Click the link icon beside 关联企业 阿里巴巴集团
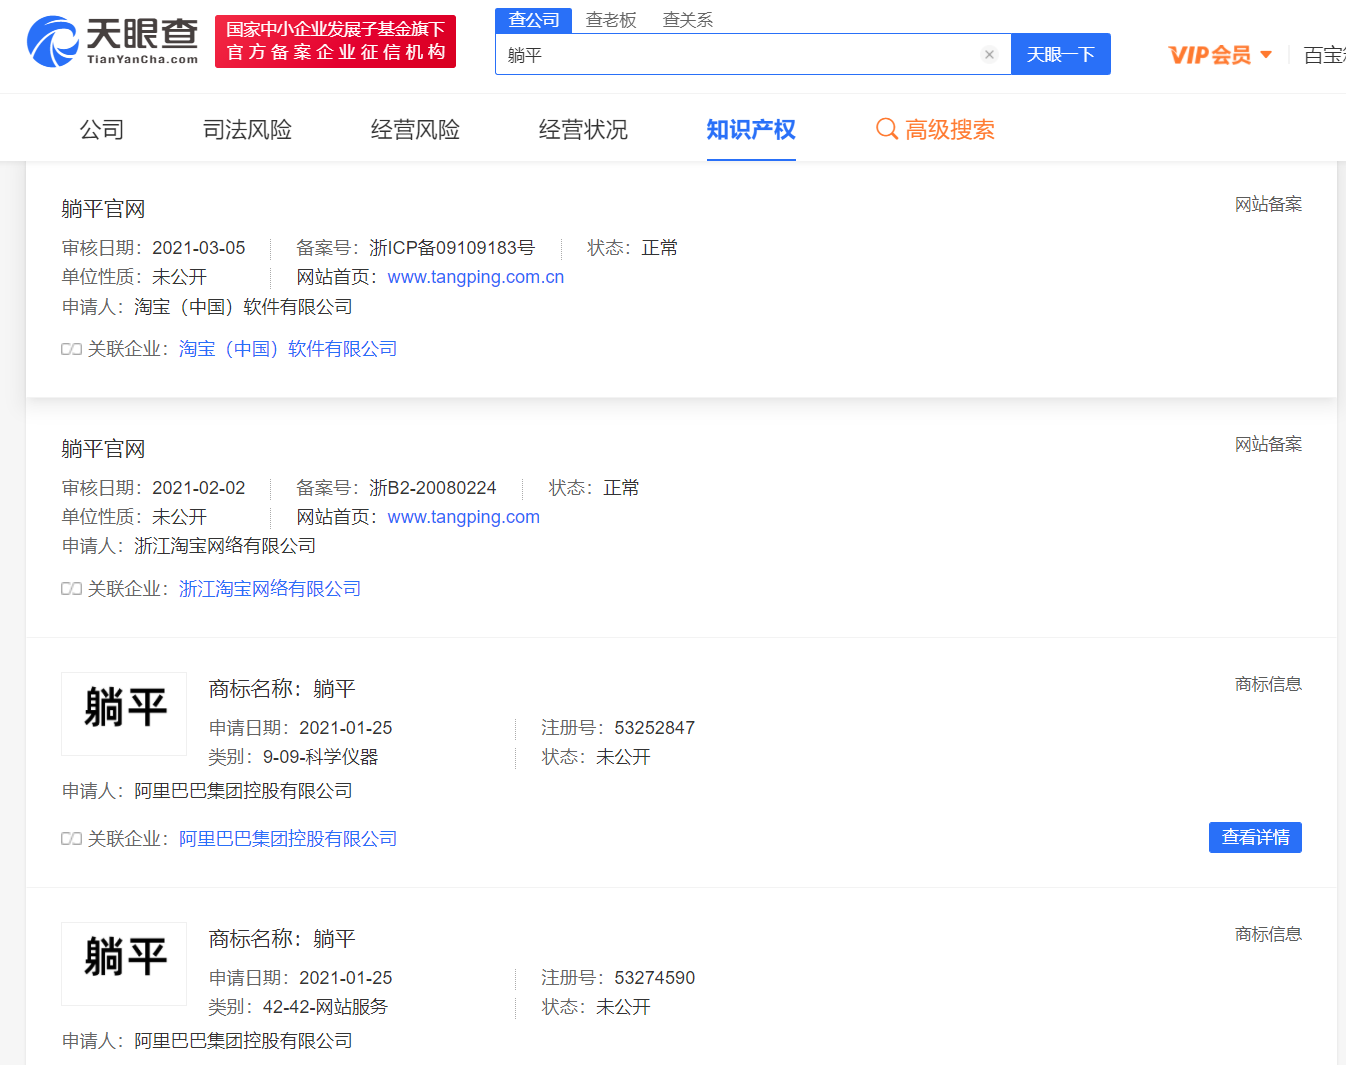 (x=71, y=839)
